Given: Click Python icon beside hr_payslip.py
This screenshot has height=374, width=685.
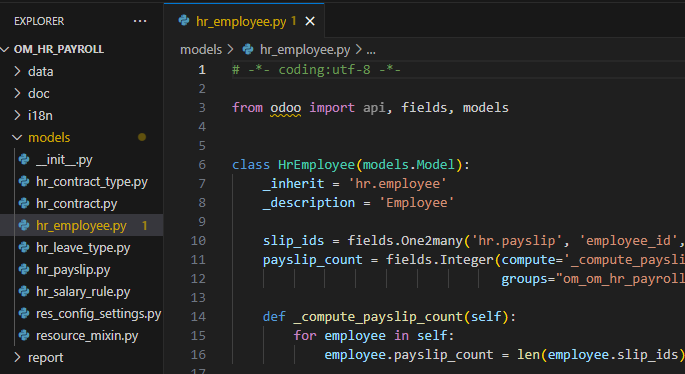Looking at the screenshot, I should (x=24, y=270).
